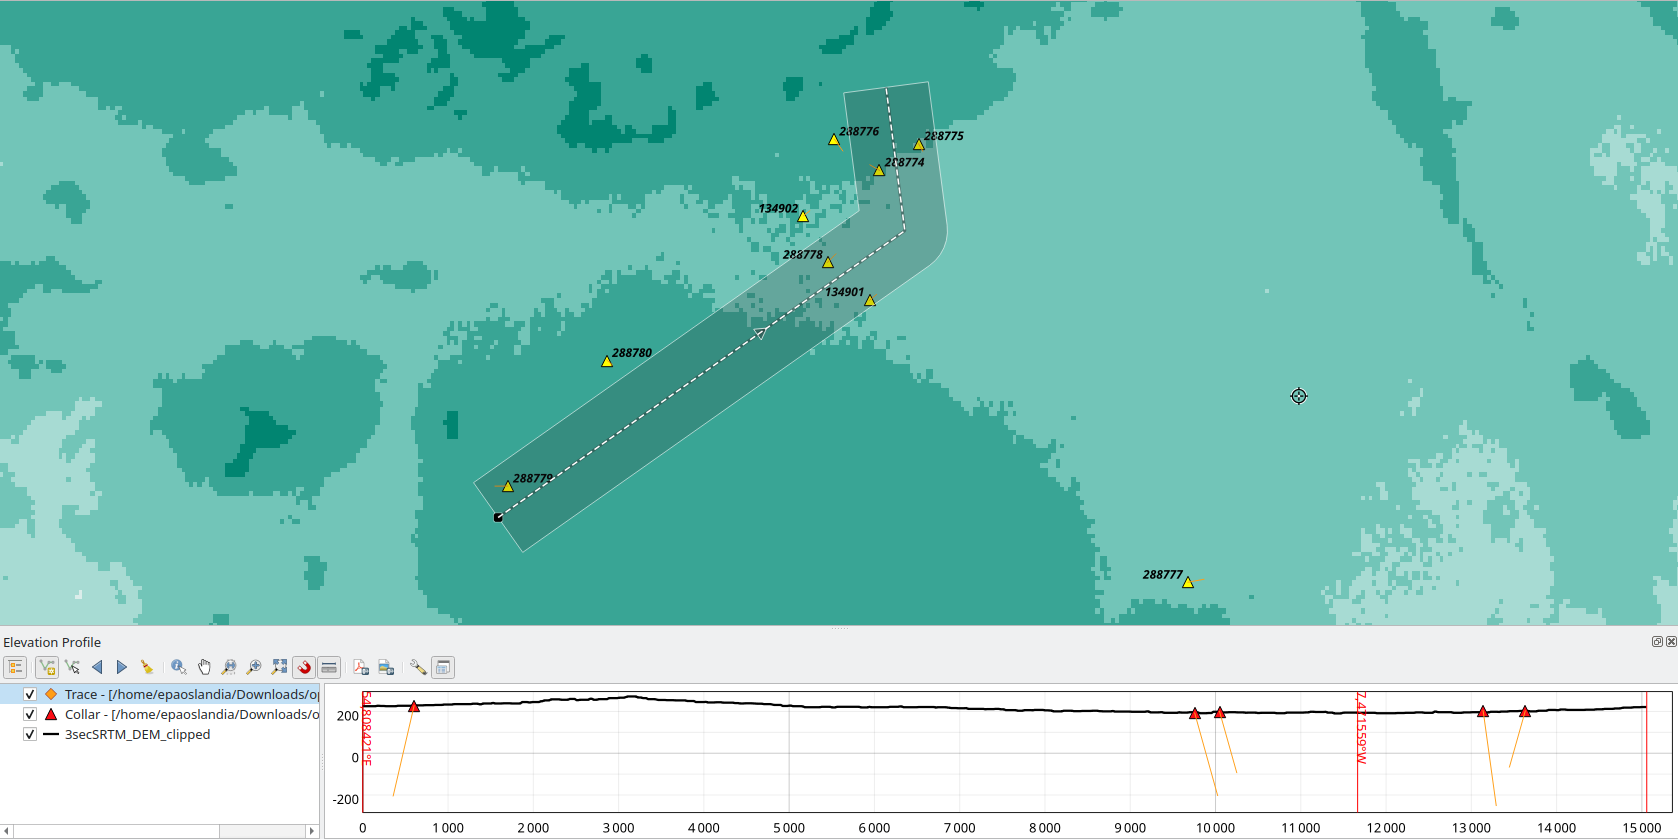Open the wrench Options menu

tap(418, 667)
